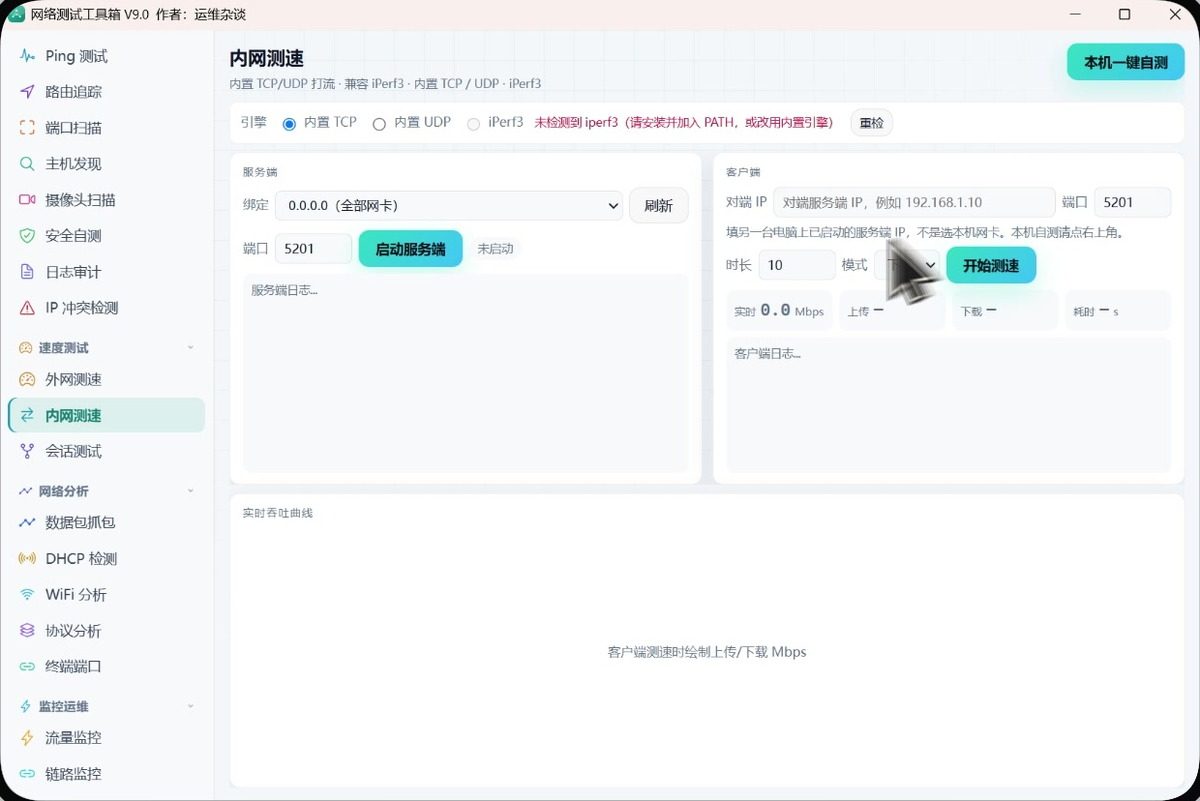
Task: Click the 内网测速 swap-arrows icon
Action: [x=27, y=416]
